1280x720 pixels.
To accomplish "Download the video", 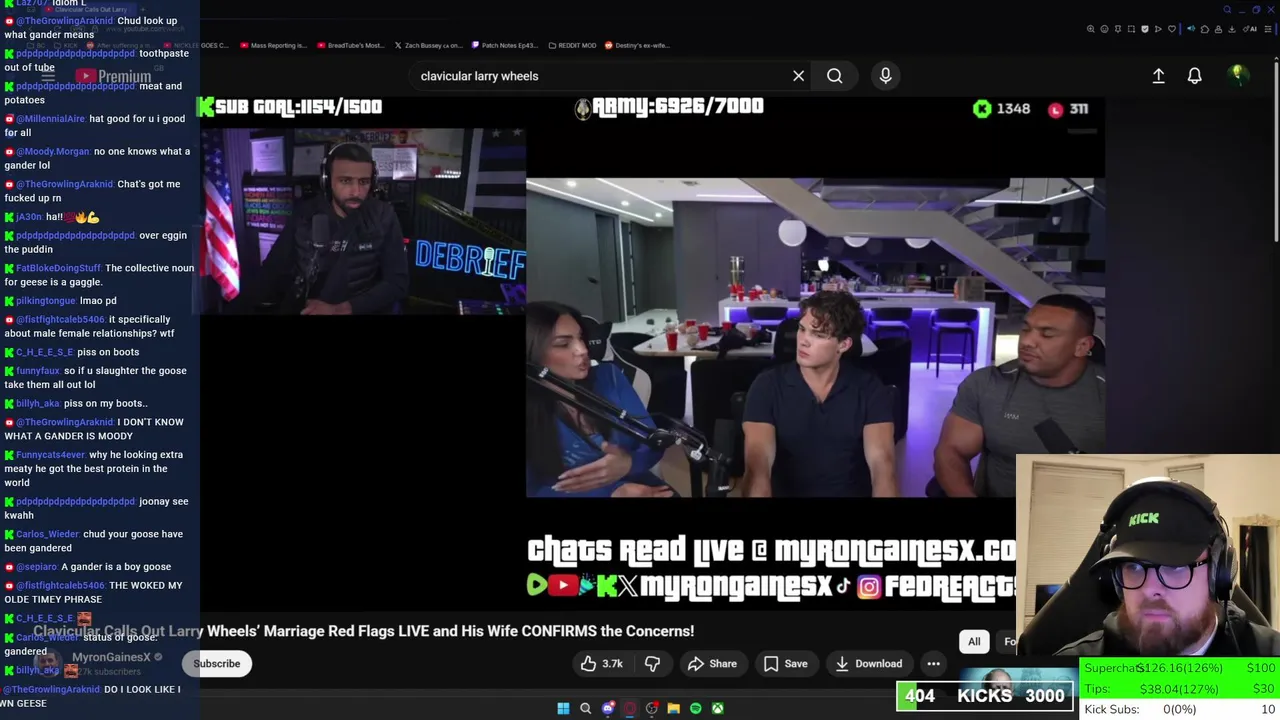I will pyautogui.click(x=869, y=664).
